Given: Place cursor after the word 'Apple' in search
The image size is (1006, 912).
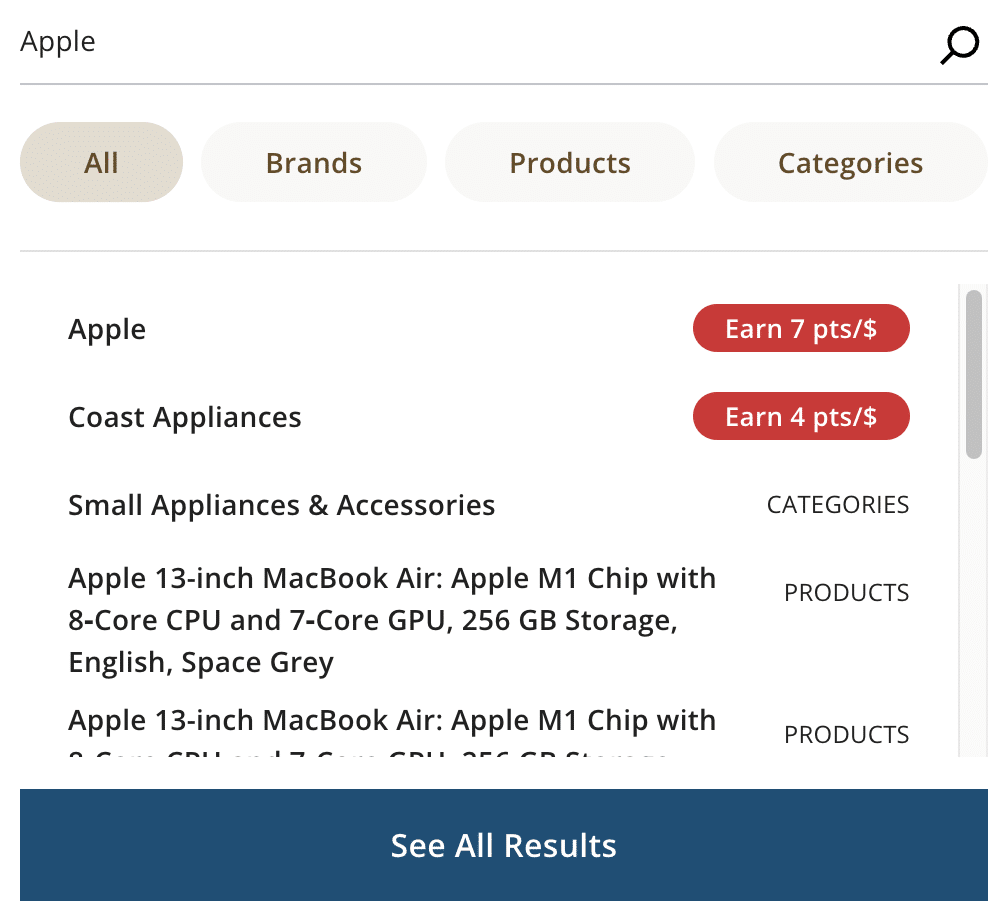Looking at the screenshot, I should (x=97, y=42).
